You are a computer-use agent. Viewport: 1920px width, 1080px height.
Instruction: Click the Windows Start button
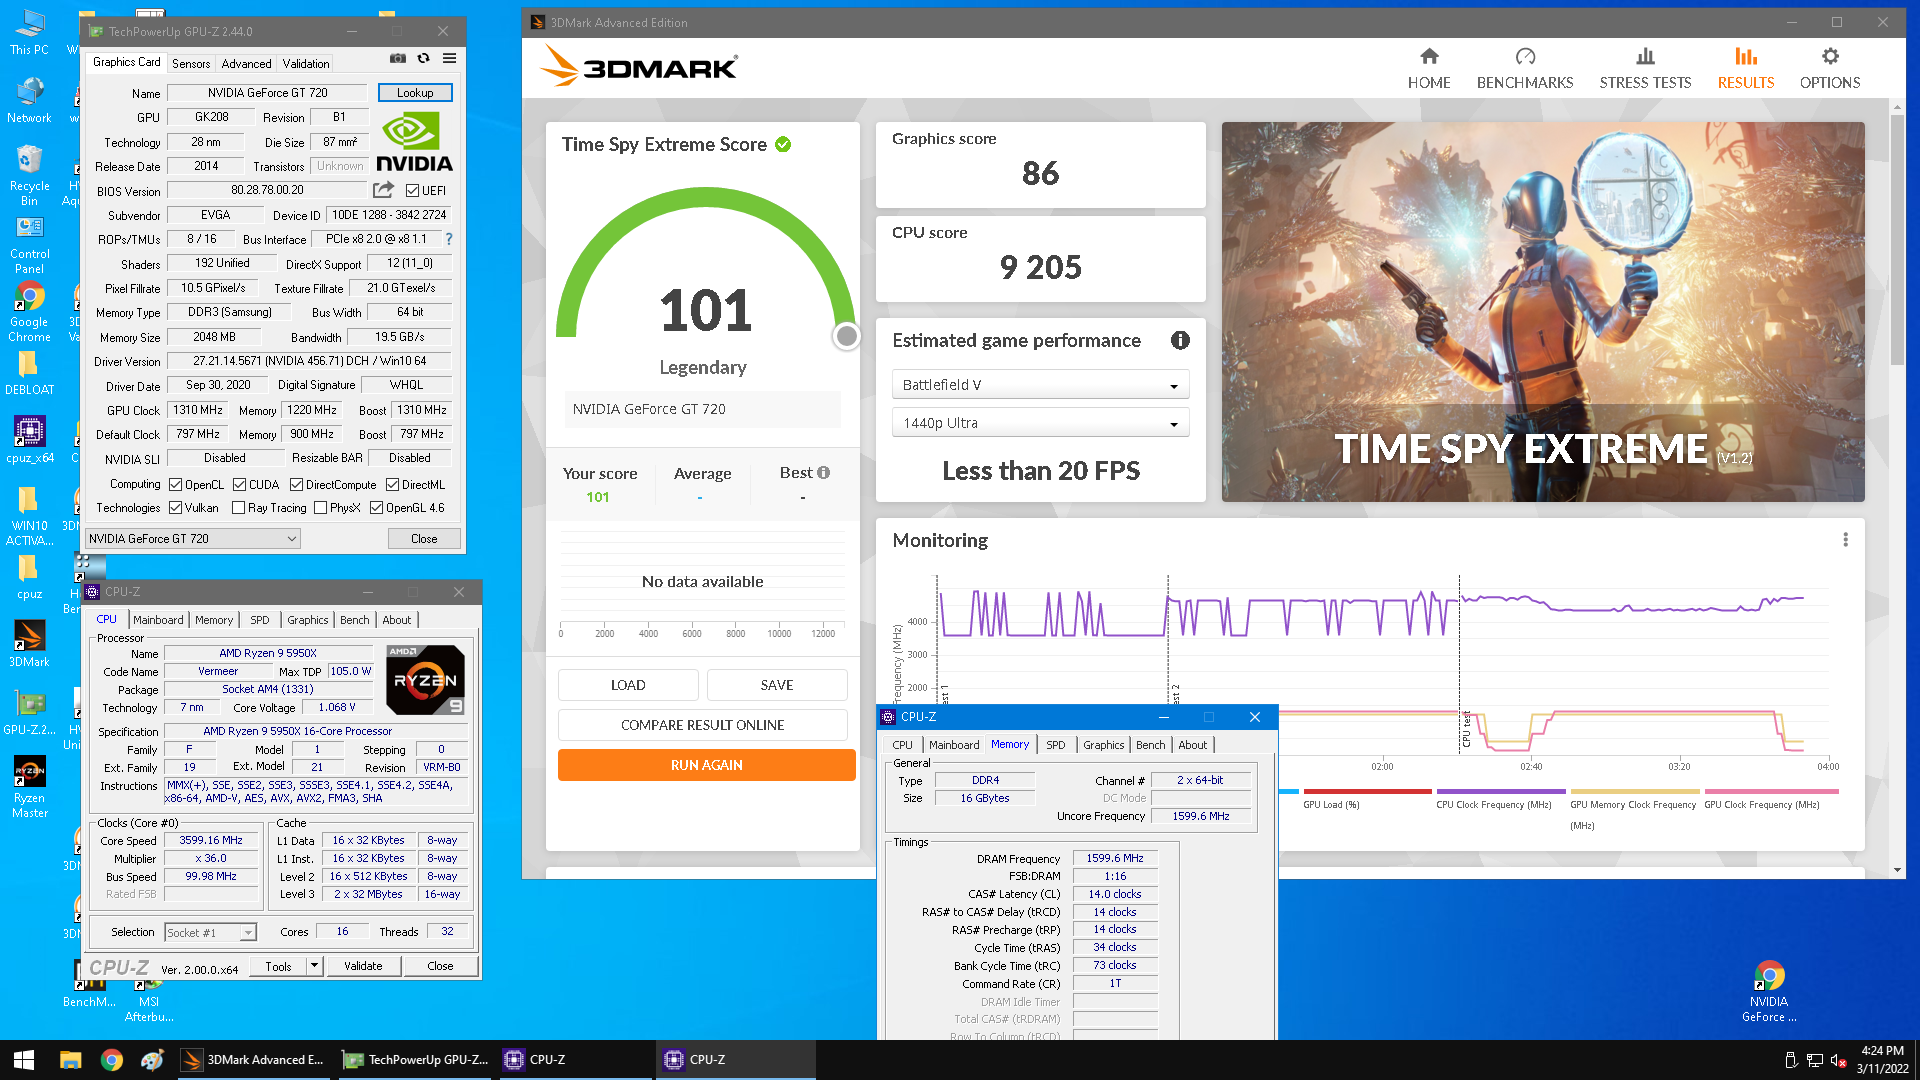[x=24, y=1060]
